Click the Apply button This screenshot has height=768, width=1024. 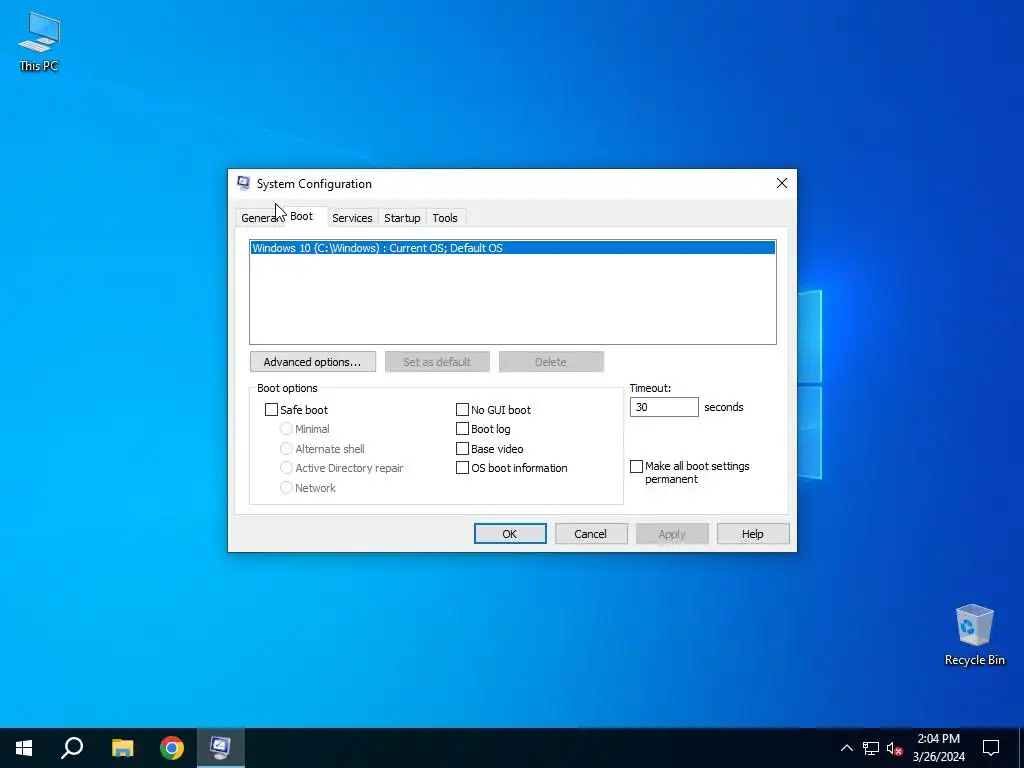pyautogui.click(x=672, y=534)
